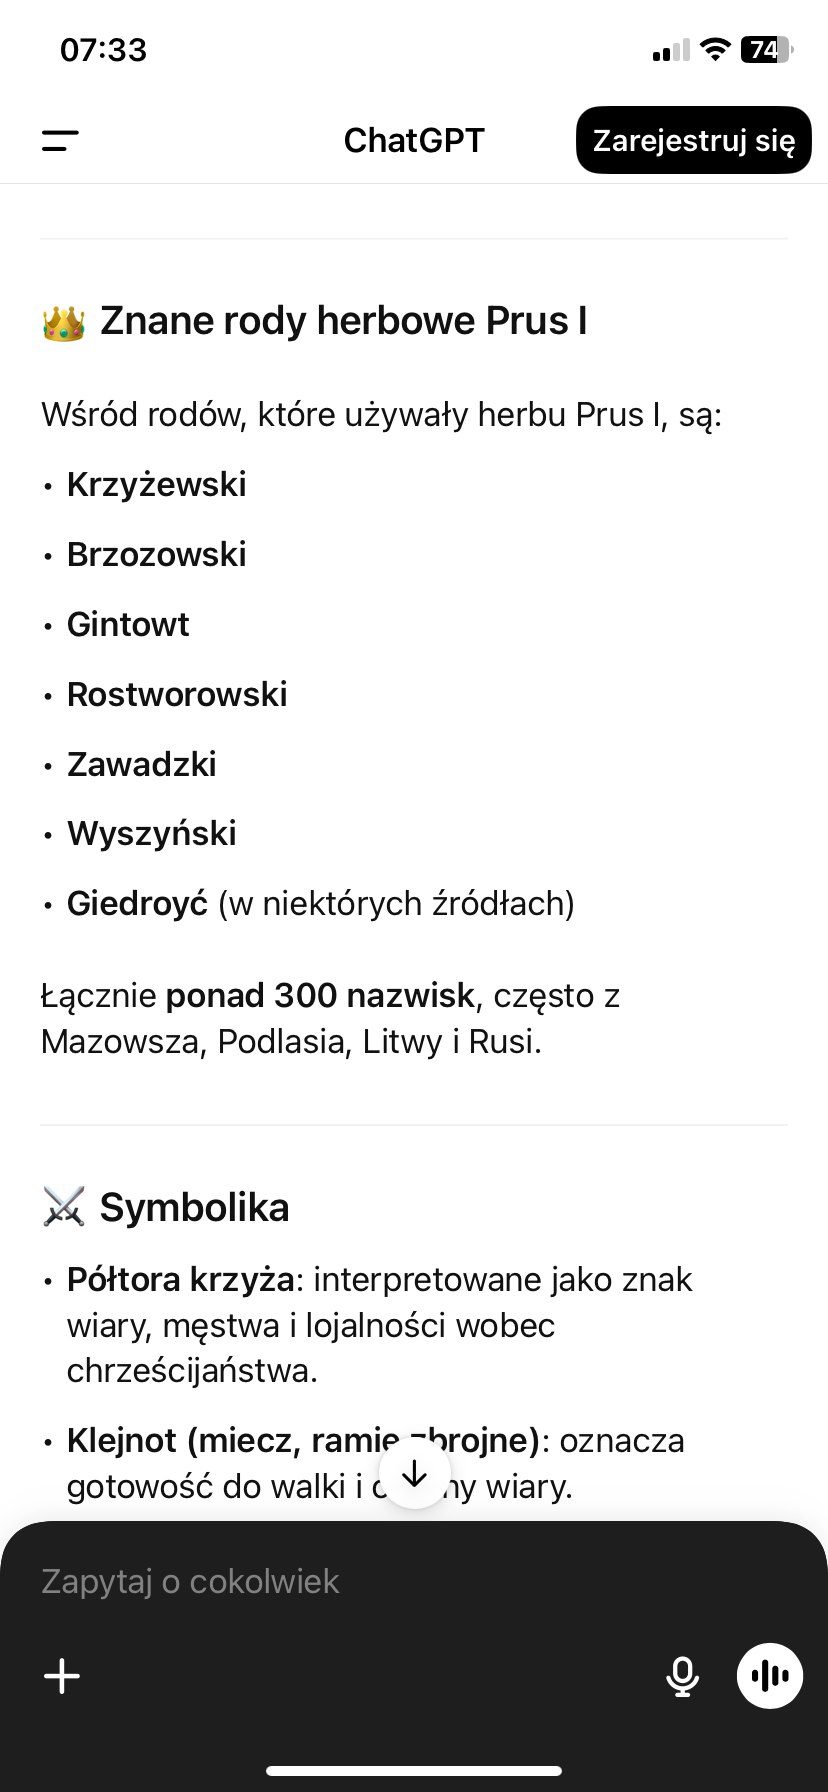Tap the 07:33 clock in status bar
This screenshot has height=1792, width=828.
(x=103, y=49)
